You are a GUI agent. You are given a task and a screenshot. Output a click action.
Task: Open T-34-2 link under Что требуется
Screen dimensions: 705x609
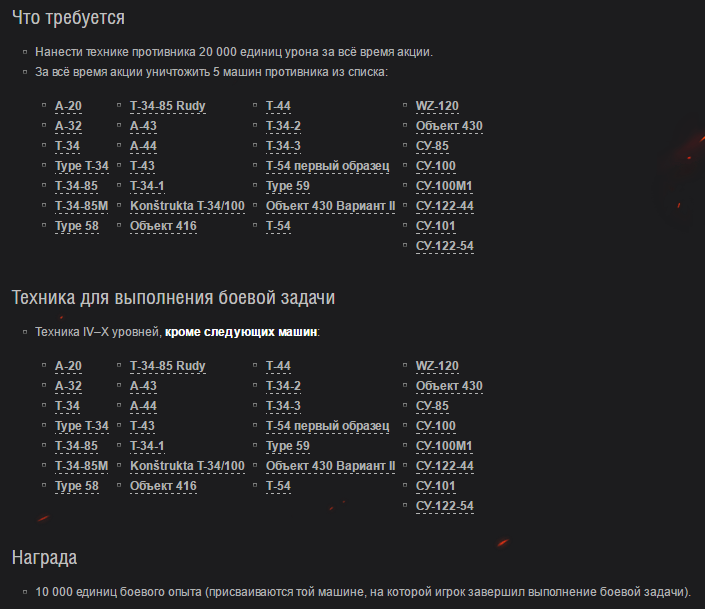(283, 126)
